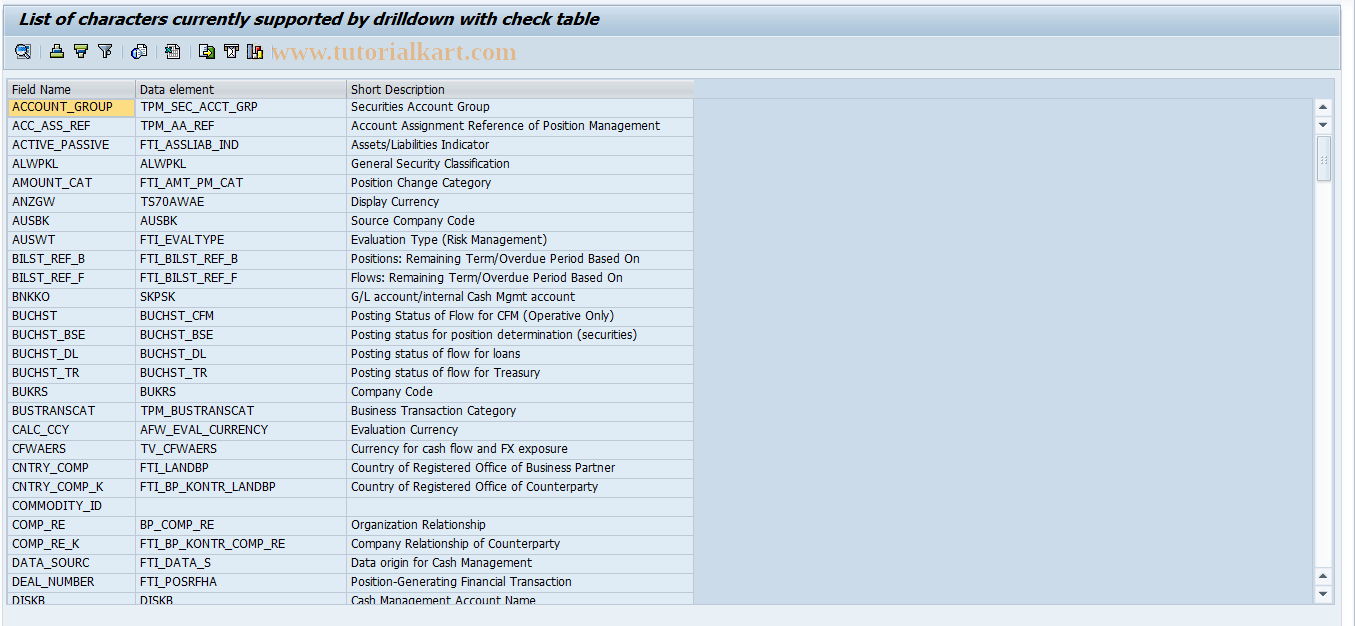Select the CALC_CCY field cell
Screen dimensions: 1355x626
coord(71,430)
